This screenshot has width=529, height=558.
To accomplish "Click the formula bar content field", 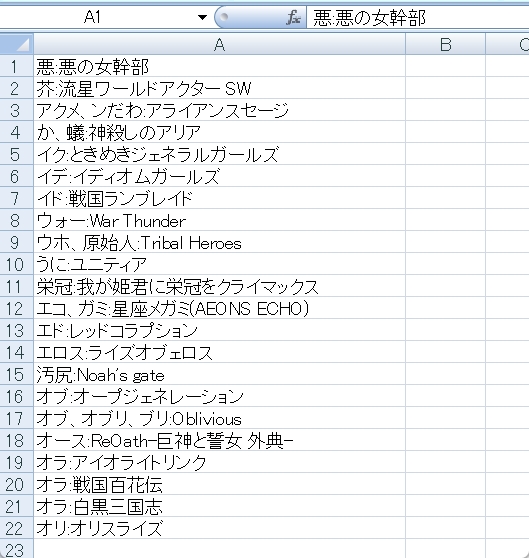I will pyautogui.click(x=418, y=17).
